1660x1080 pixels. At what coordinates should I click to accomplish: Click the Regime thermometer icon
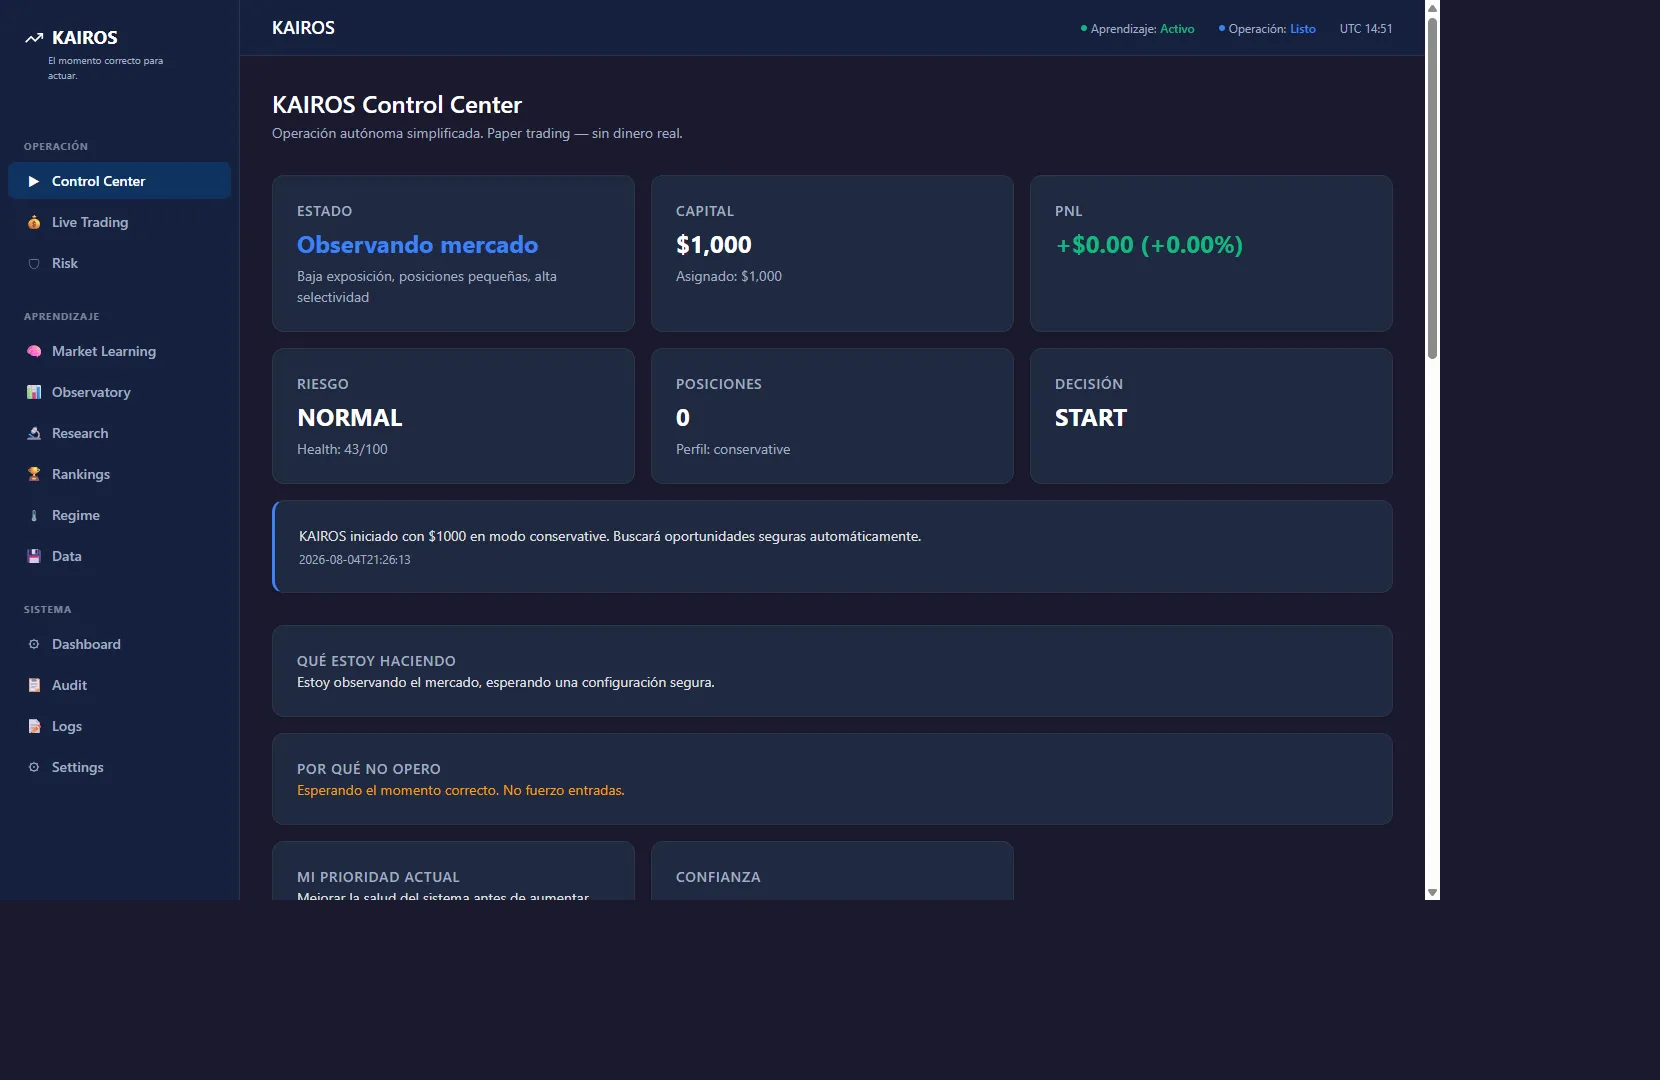[34, 515]
